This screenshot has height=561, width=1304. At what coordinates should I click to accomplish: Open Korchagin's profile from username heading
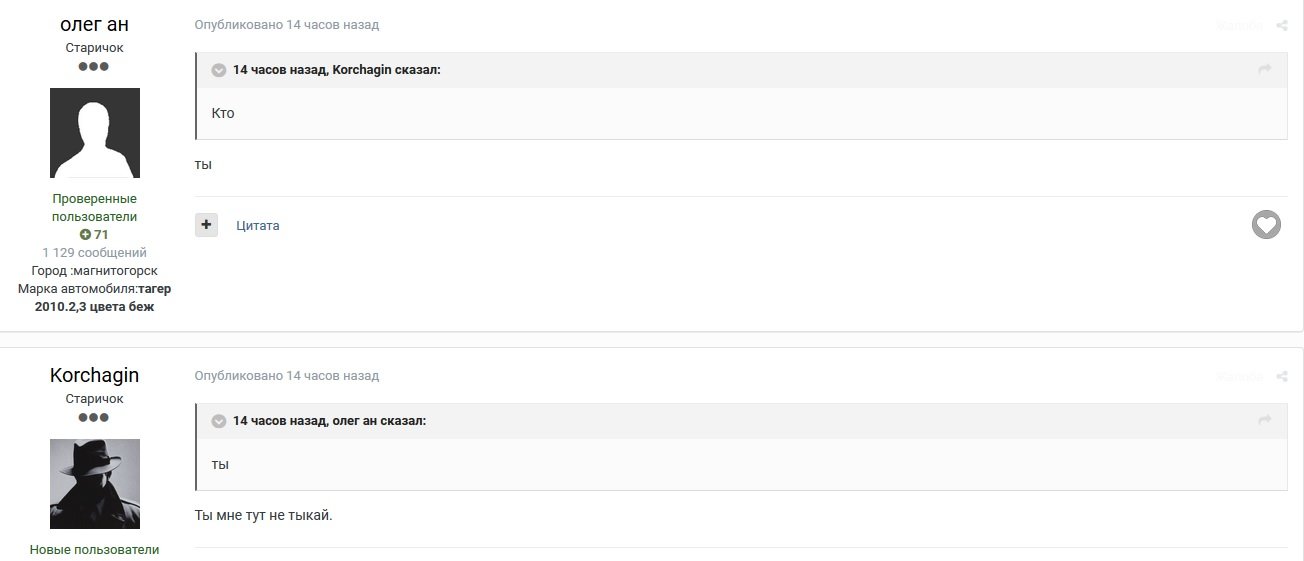tap(94, 375)
